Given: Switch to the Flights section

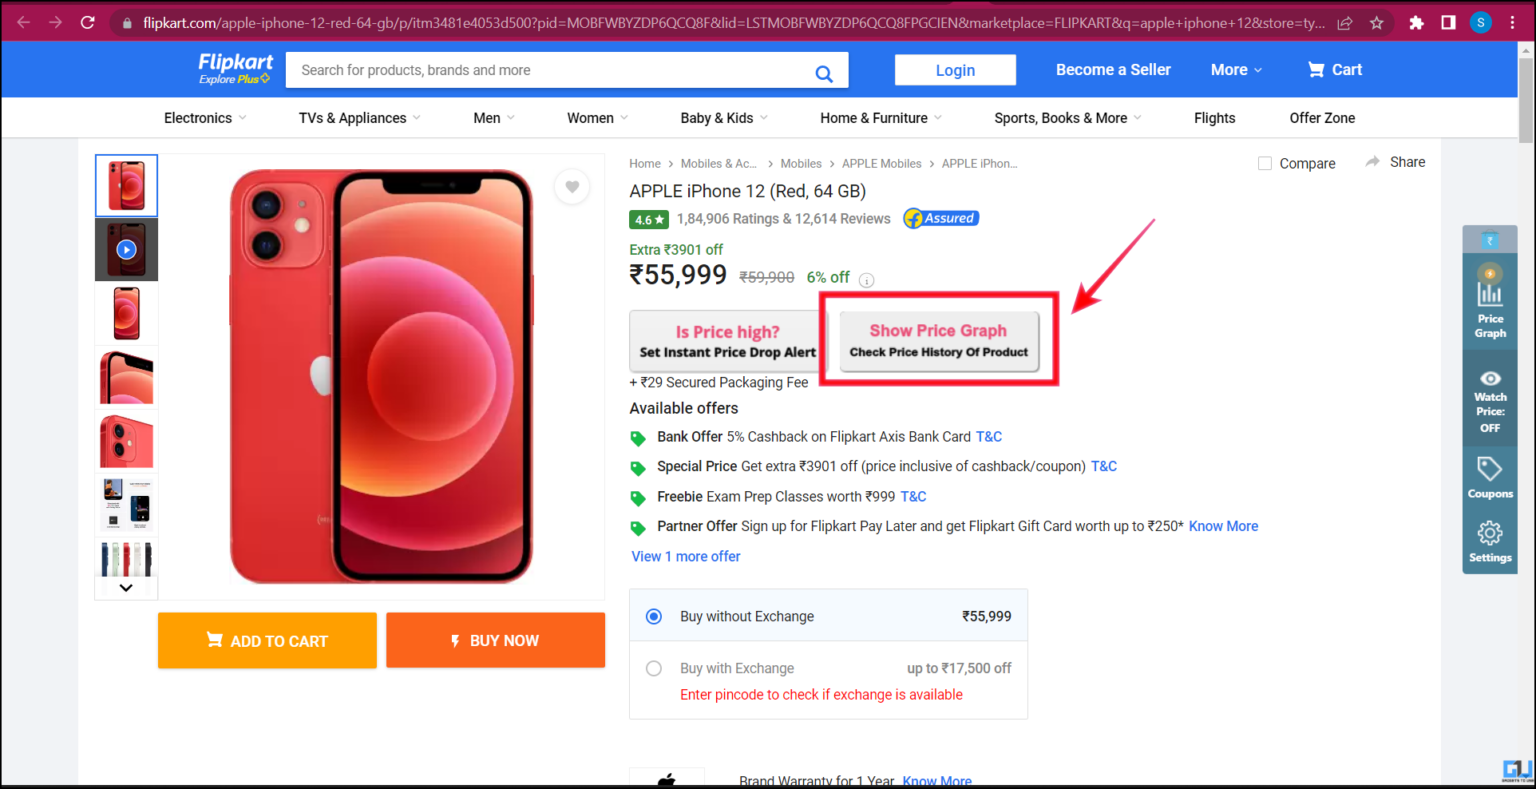Looking at the screenshot, I should [1214, 117].
